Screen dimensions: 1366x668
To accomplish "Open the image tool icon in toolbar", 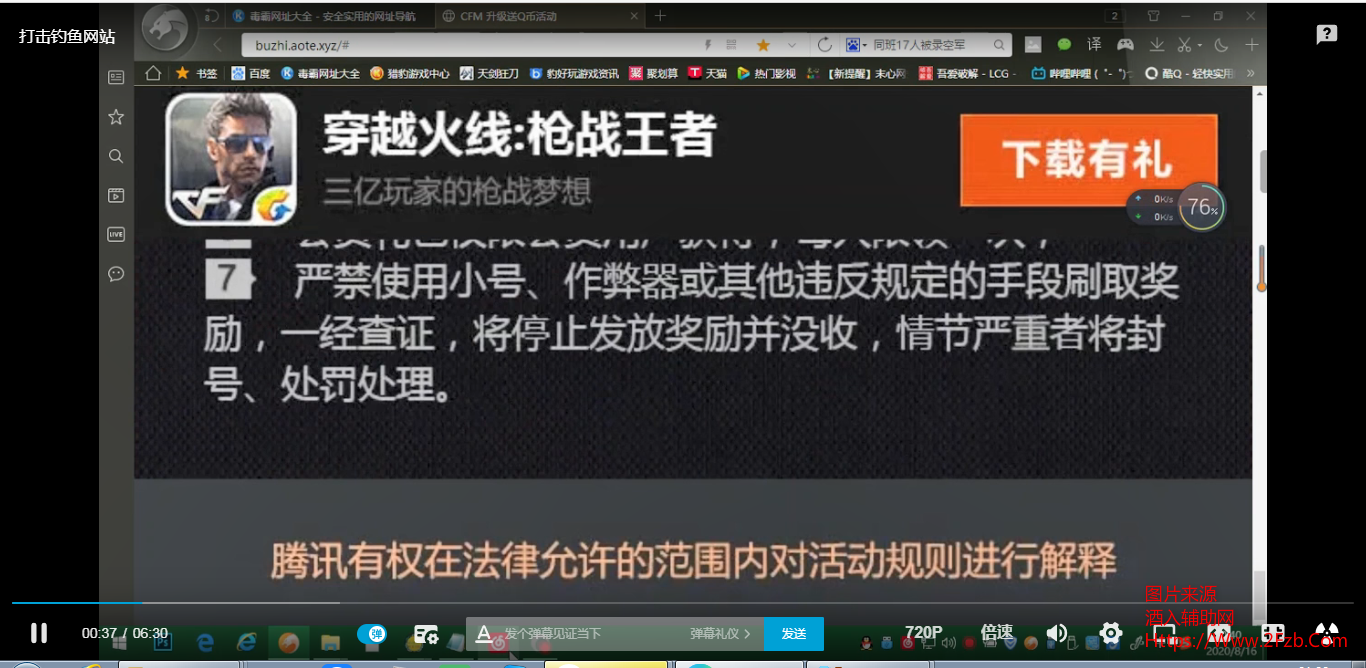I will [x=1033, y=45].
